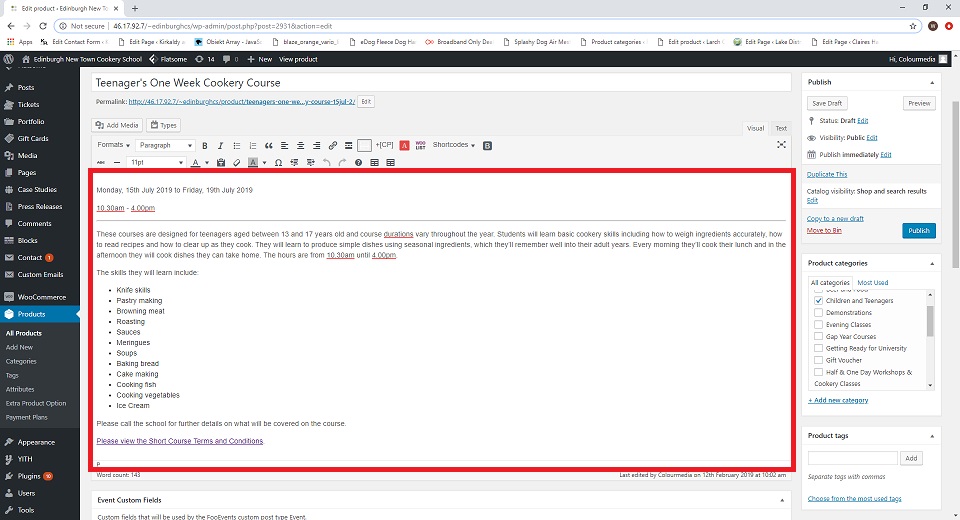Switch to the Text editor tab
The image size is (960, 520).
pos(781,128)
